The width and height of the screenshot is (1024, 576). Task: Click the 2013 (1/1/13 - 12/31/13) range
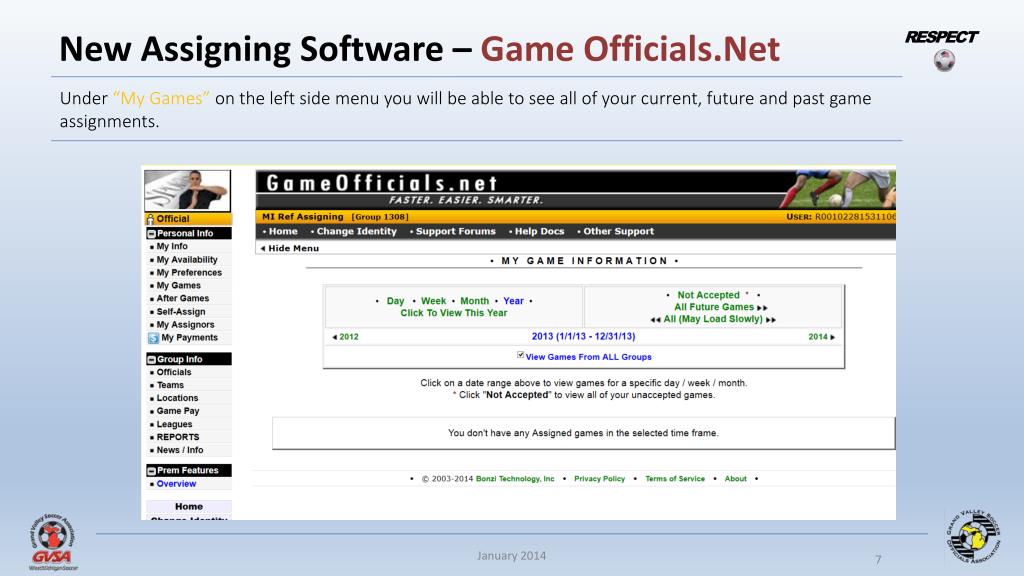pyautogui.click(x=583, y=336)
